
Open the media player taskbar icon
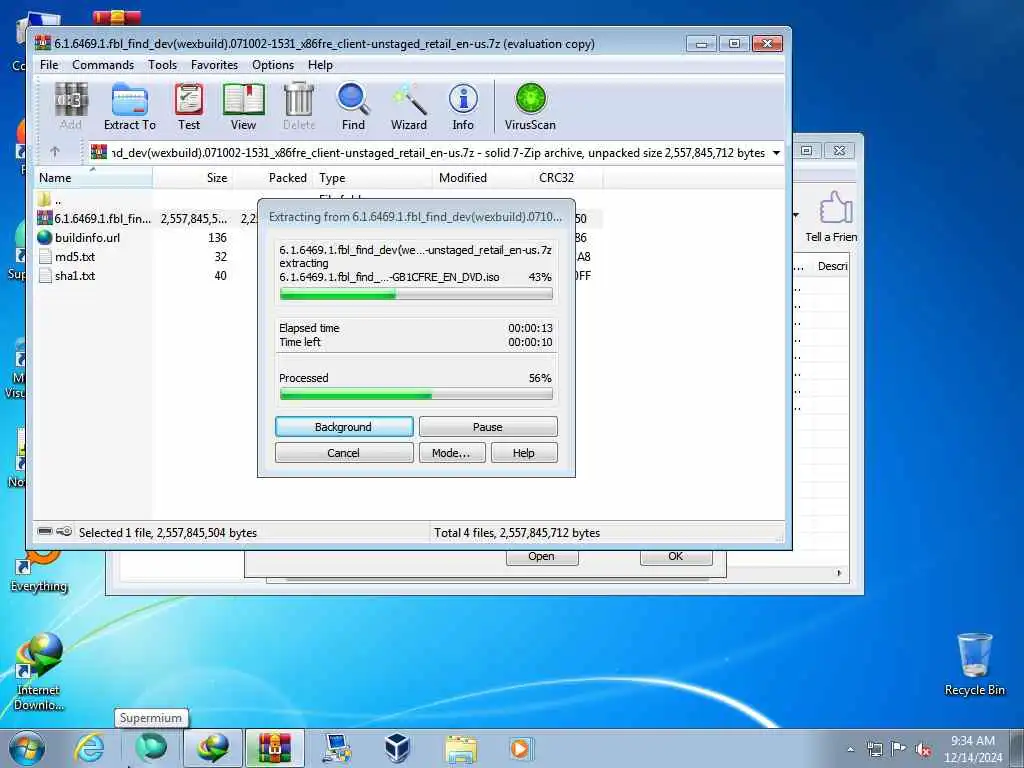pyautogui.click(x=520, y=748)
